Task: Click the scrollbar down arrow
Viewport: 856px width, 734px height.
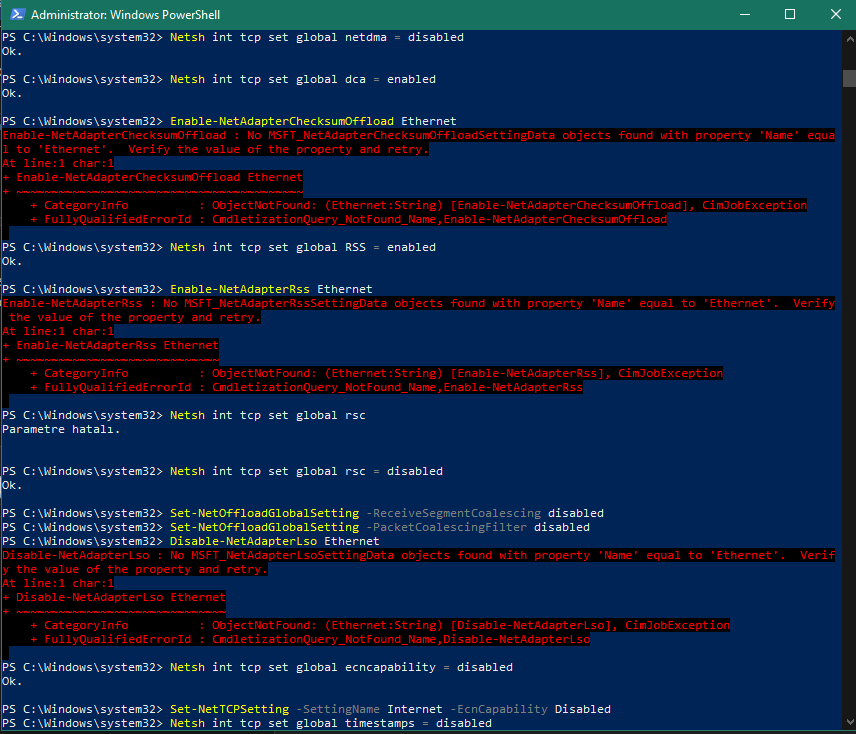Action: 849,721
